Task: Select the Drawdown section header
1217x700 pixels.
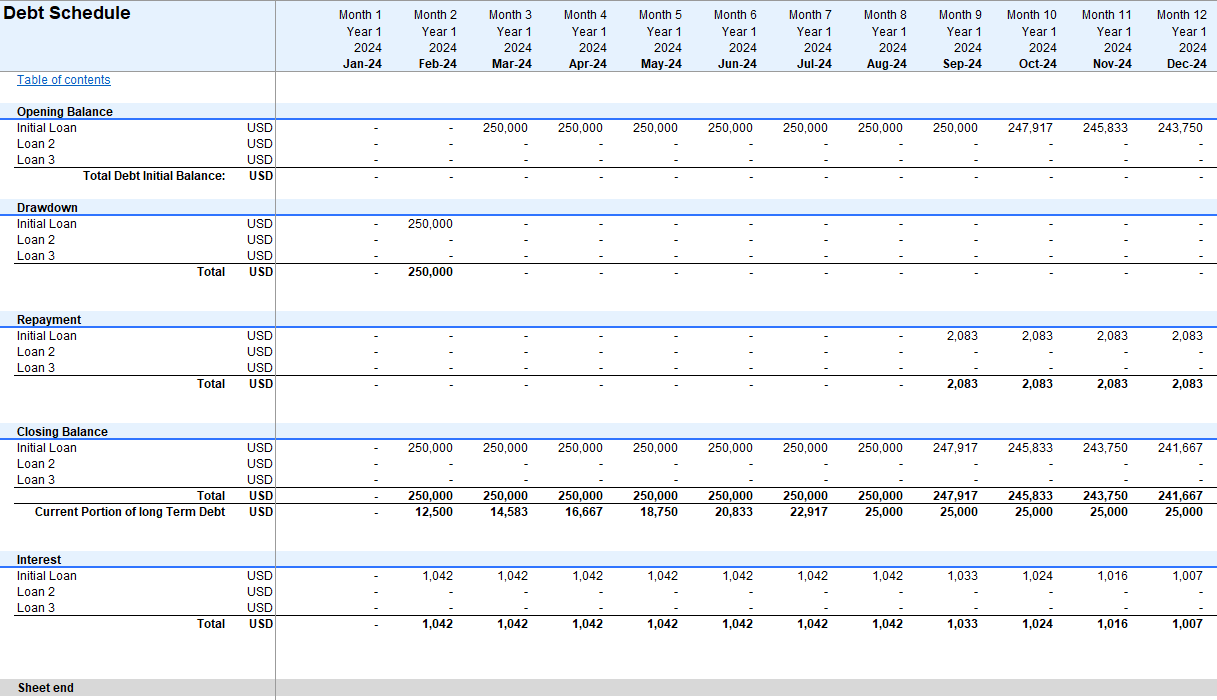Action: (47, 208)
